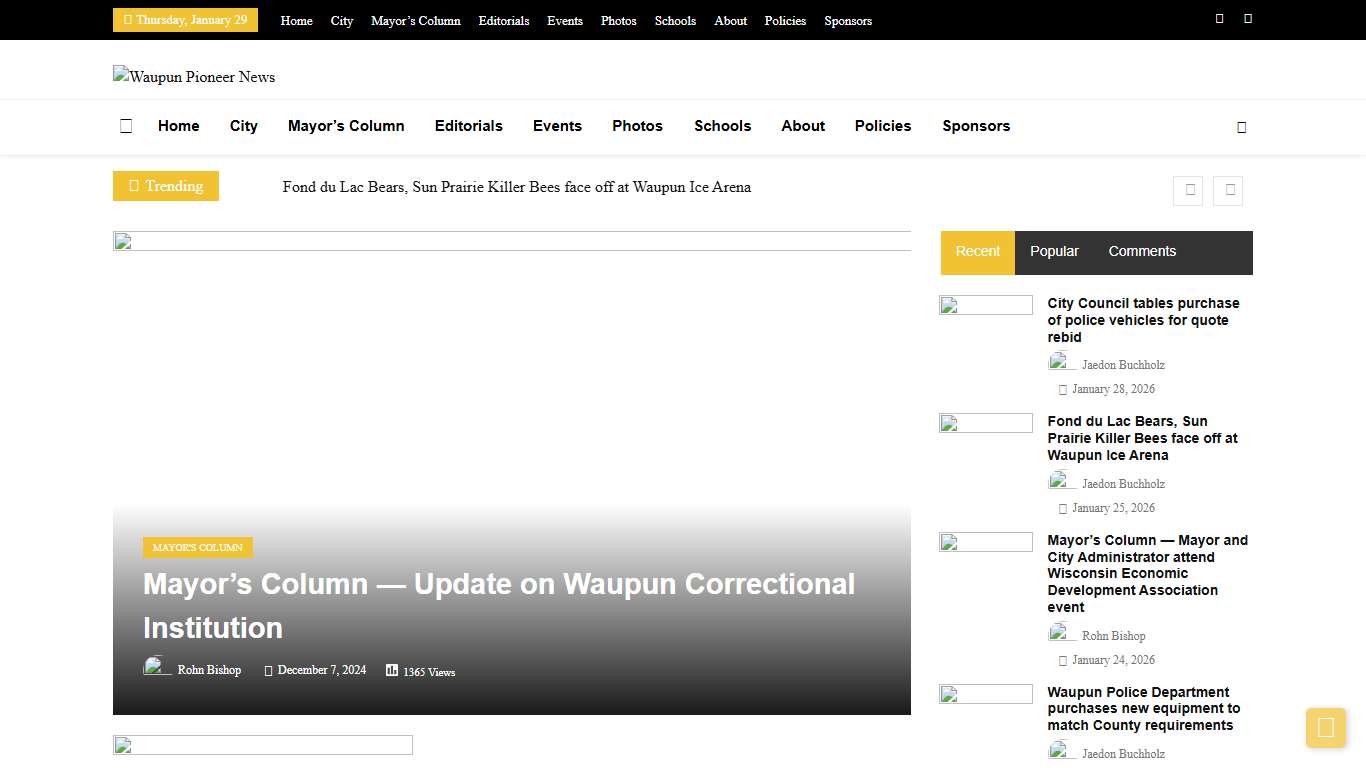The image size is (1366, 768).
Task: Click the search icon in the main navigation
Action: tap(1241, 127)
